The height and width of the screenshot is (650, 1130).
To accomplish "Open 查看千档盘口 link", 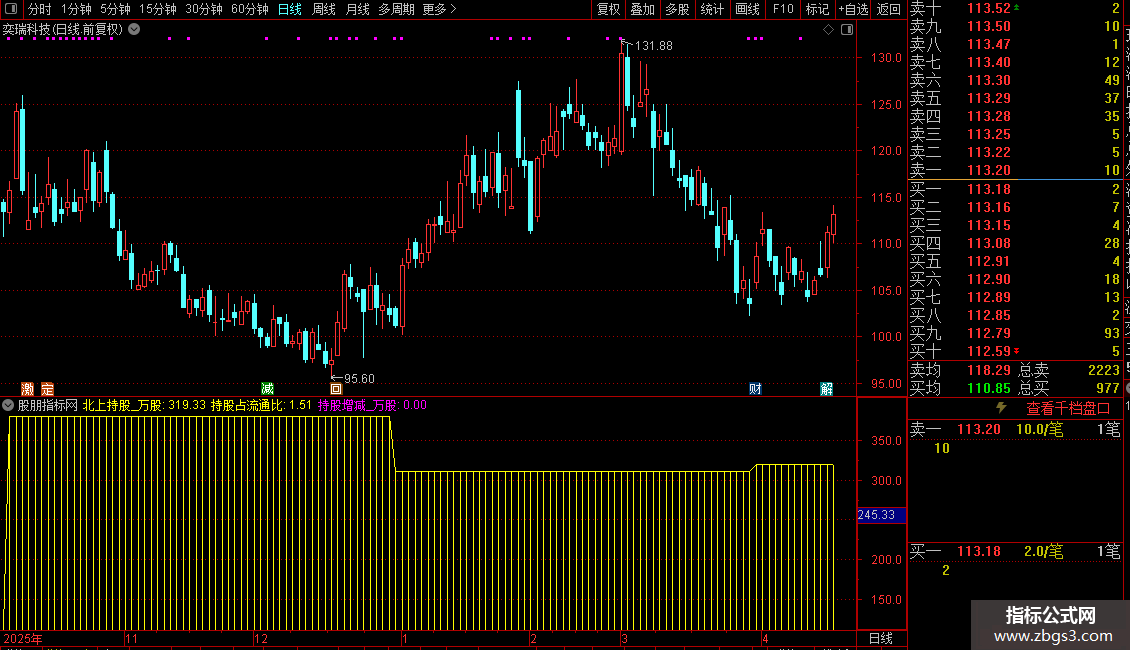I will click(x=1068, y=409).
